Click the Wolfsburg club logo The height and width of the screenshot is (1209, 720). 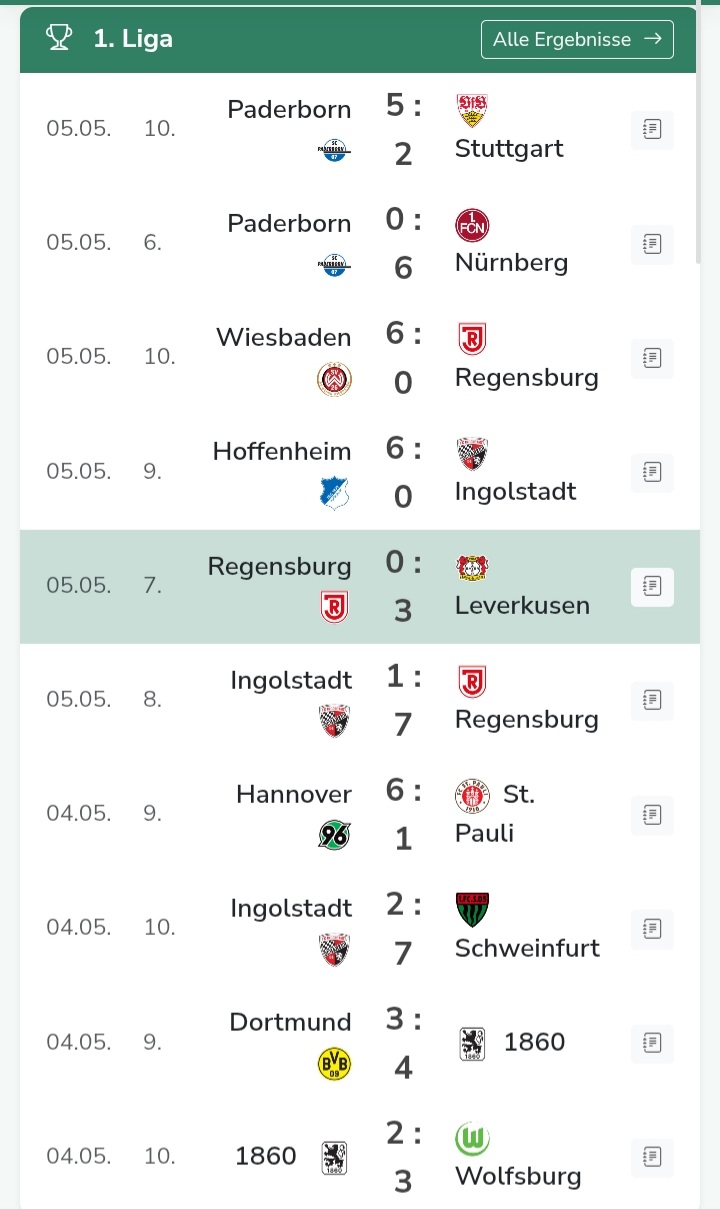point(471,1137)
